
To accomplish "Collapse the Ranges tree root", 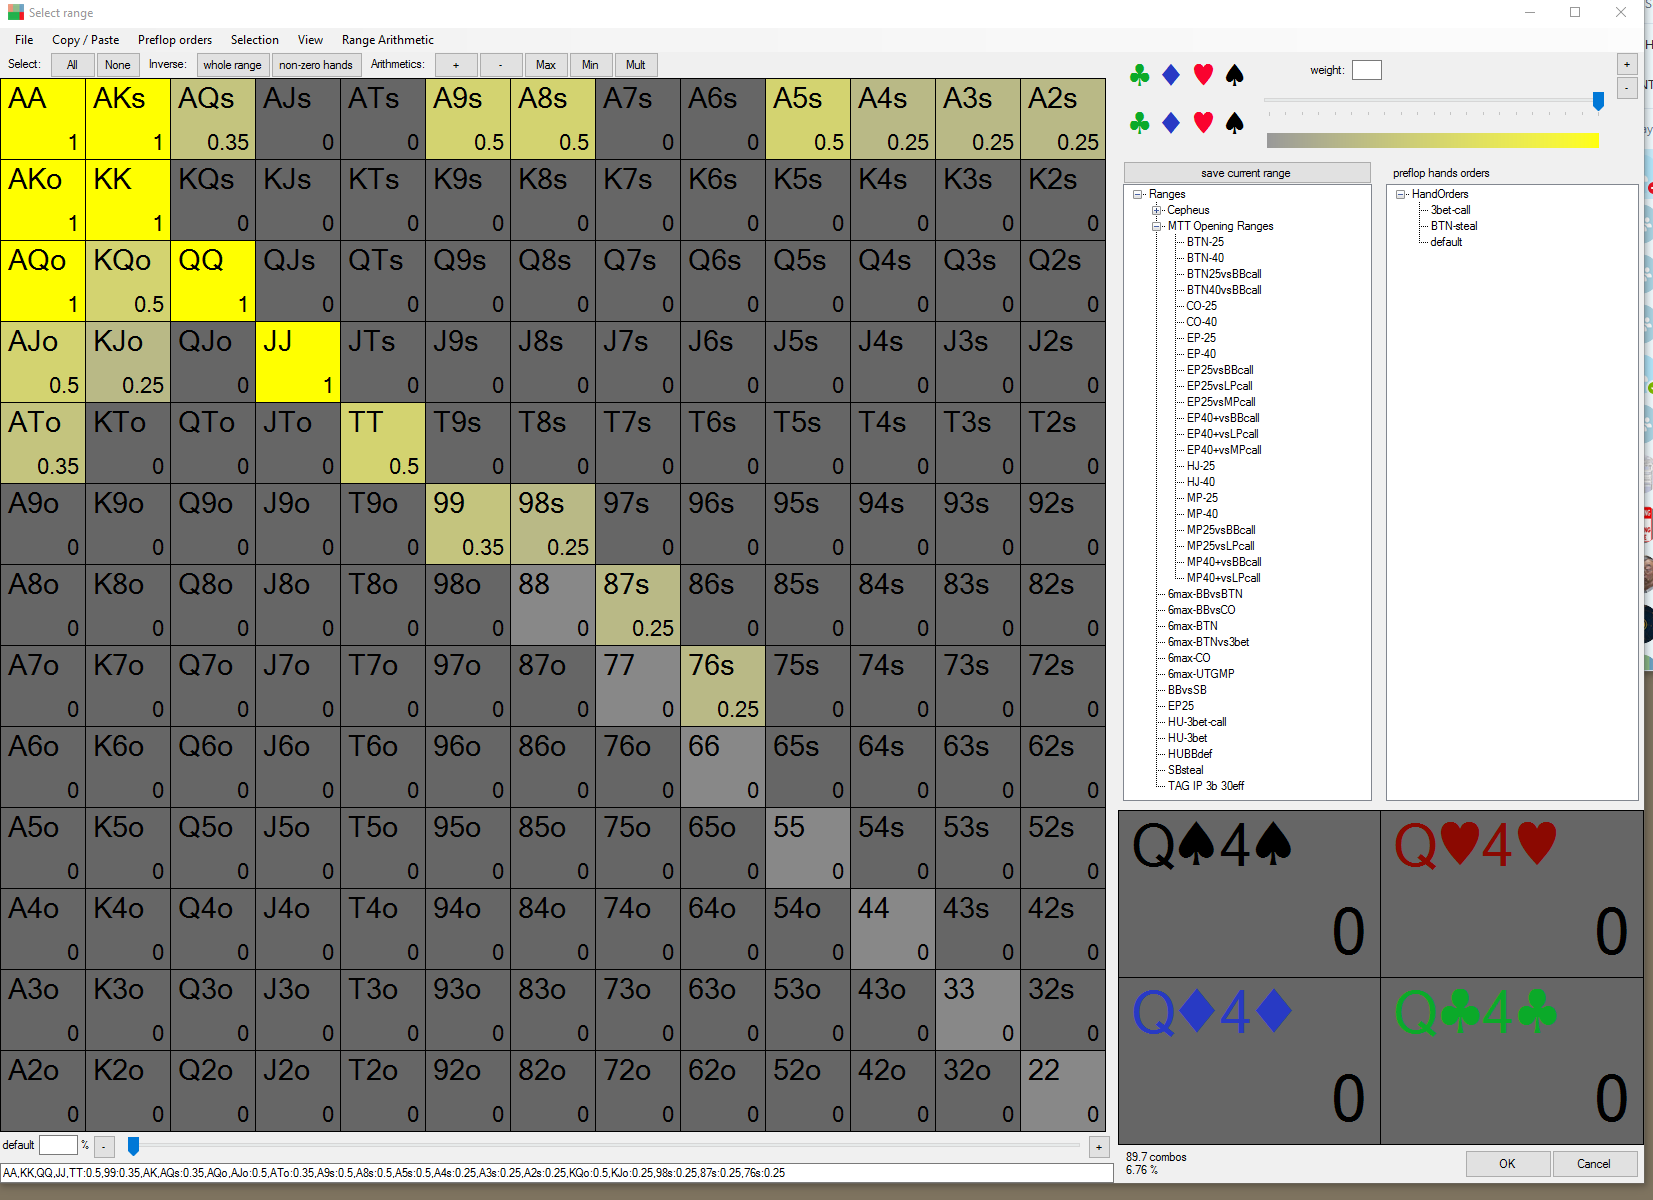I will coord(1138,194).
